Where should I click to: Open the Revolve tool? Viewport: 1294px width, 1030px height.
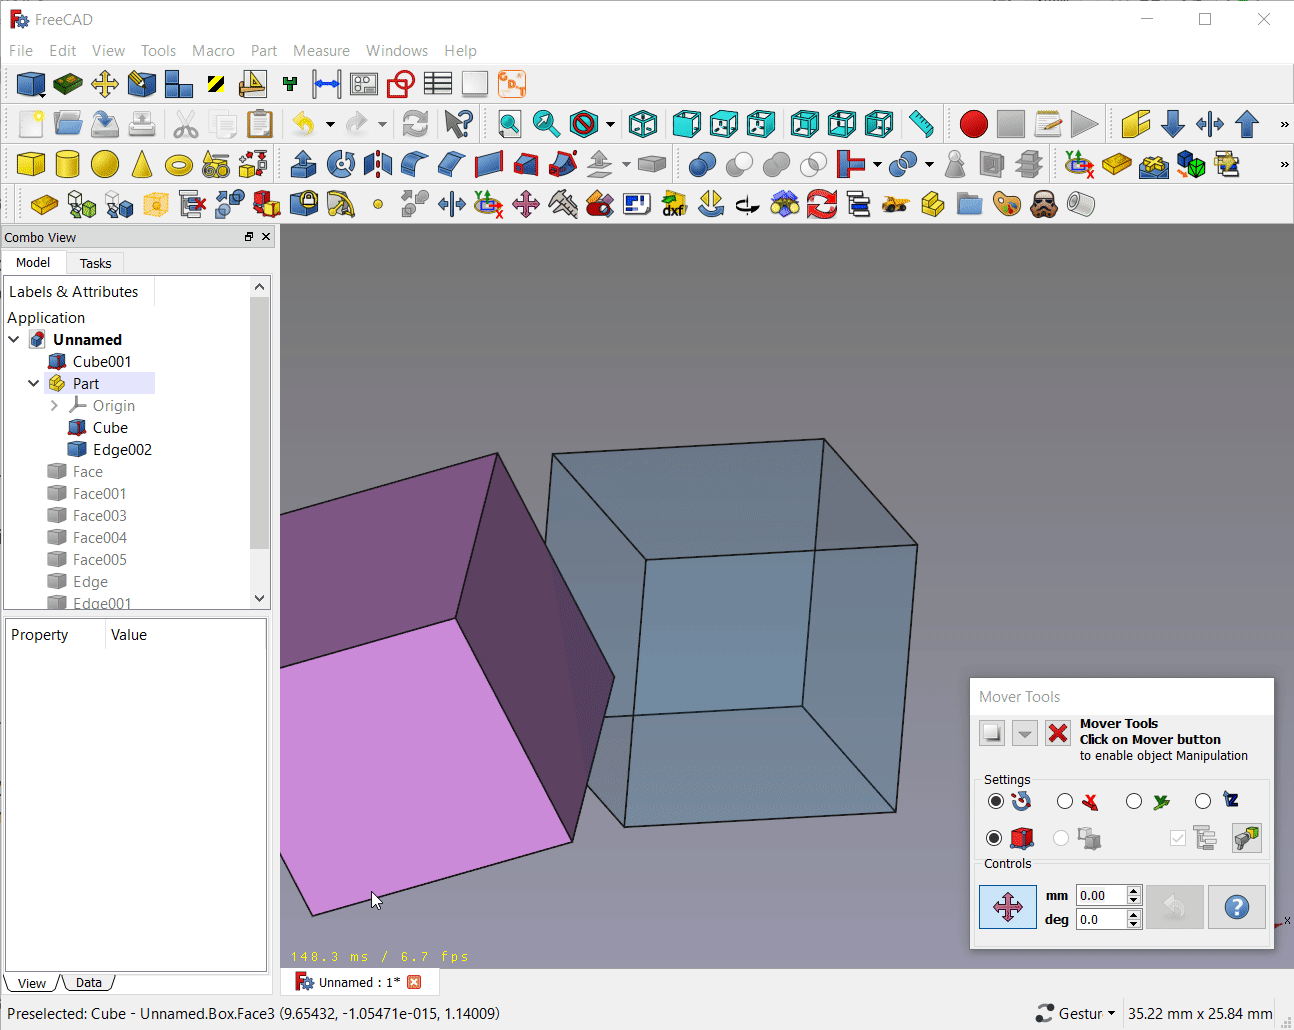pos(340,164)
